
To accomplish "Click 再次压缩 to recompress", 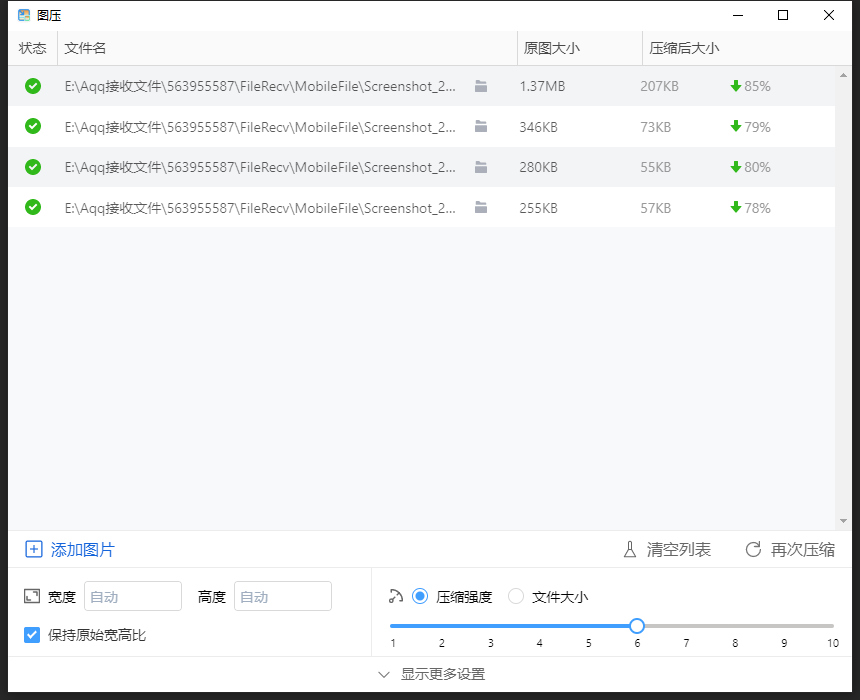I will click(x=802, y=550).
